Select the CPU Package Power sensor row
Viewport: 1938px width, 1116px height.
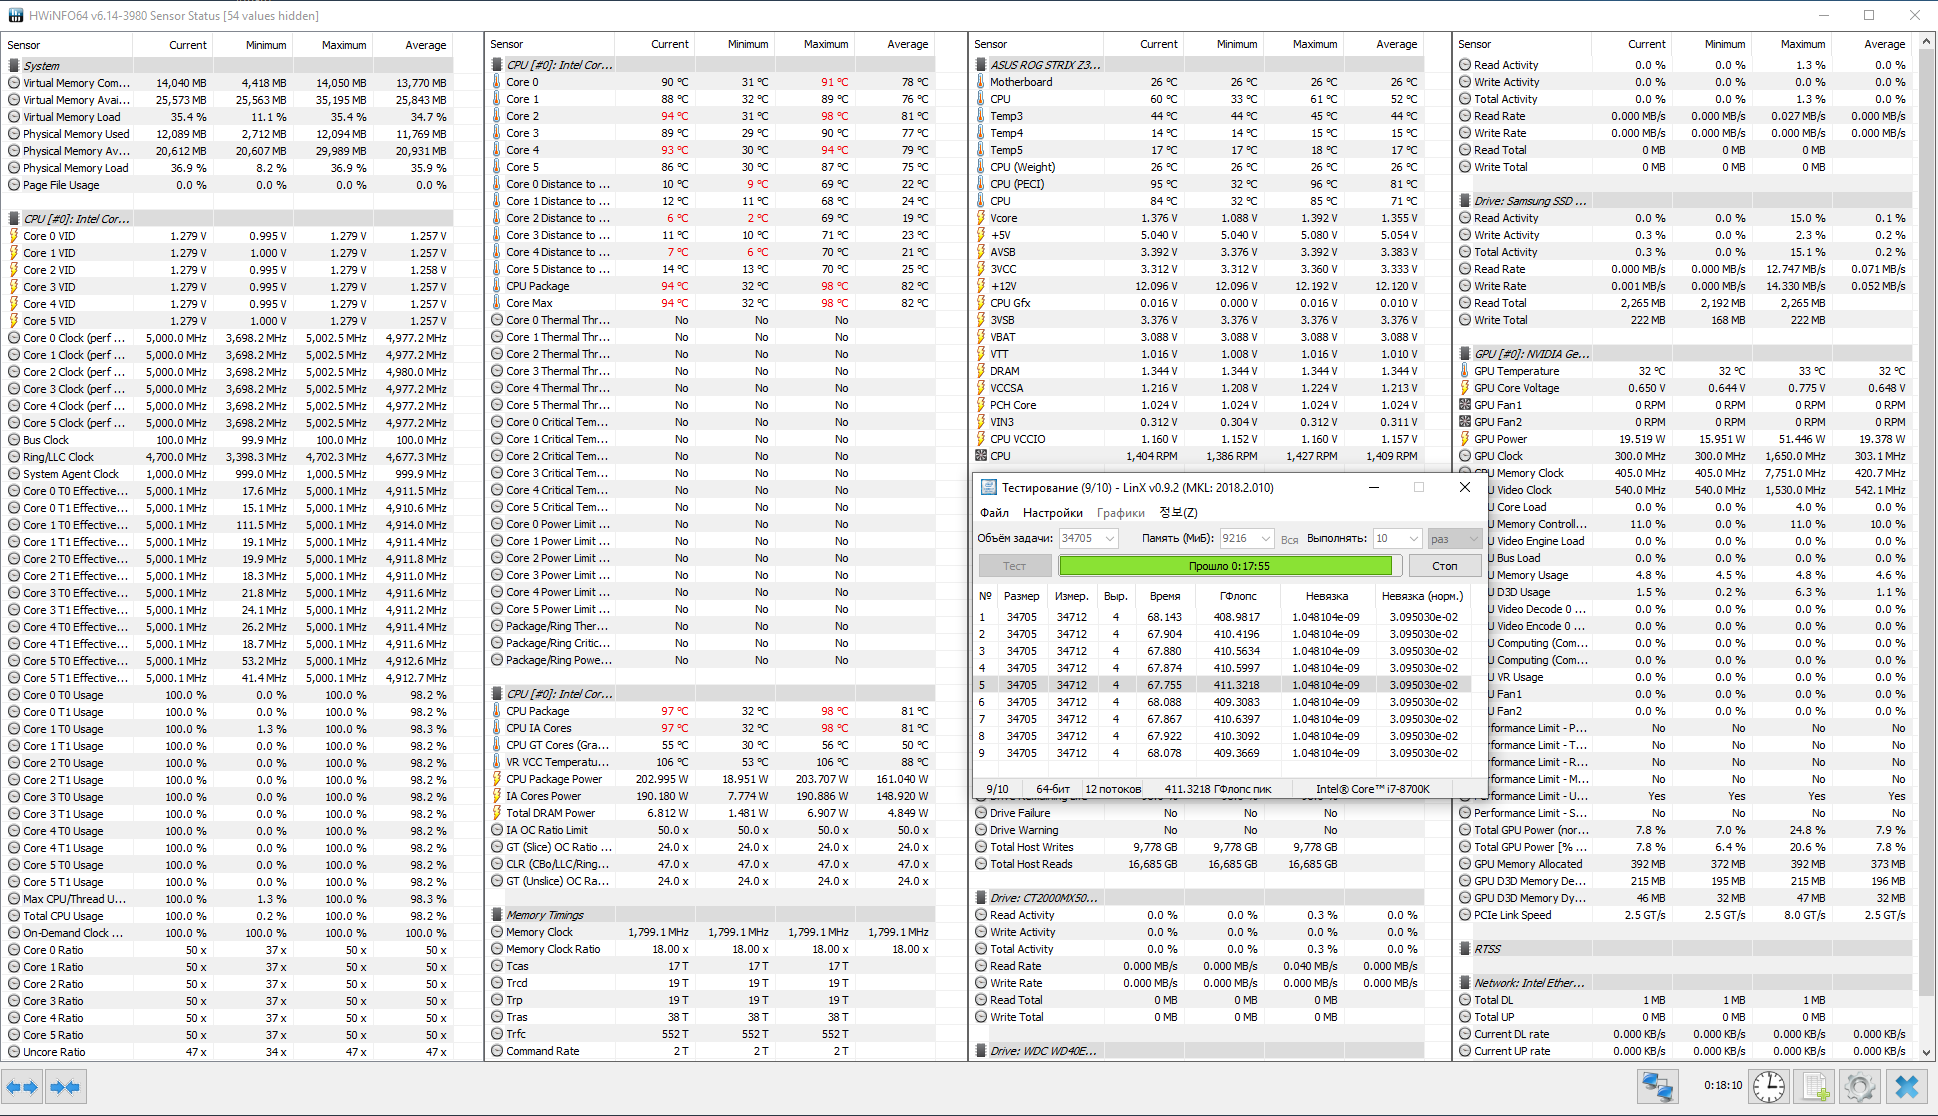pyautogui.click(x=554, y=779)
